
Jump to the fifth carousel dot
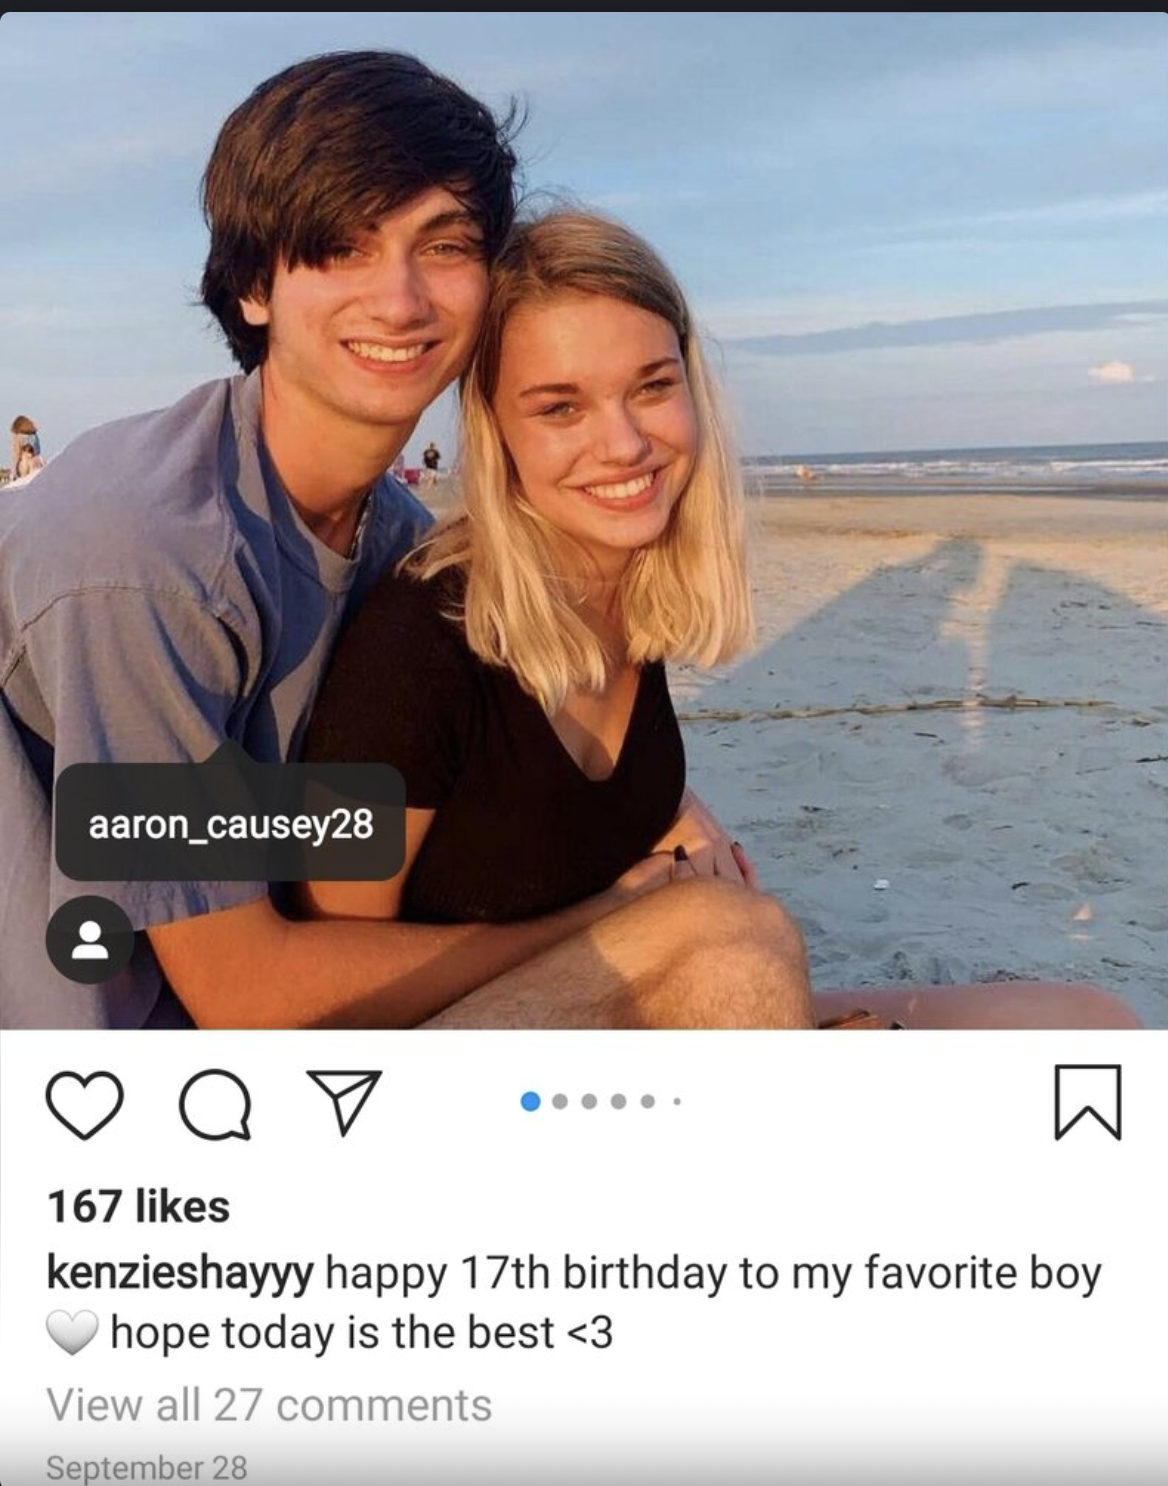point(648,1102)
